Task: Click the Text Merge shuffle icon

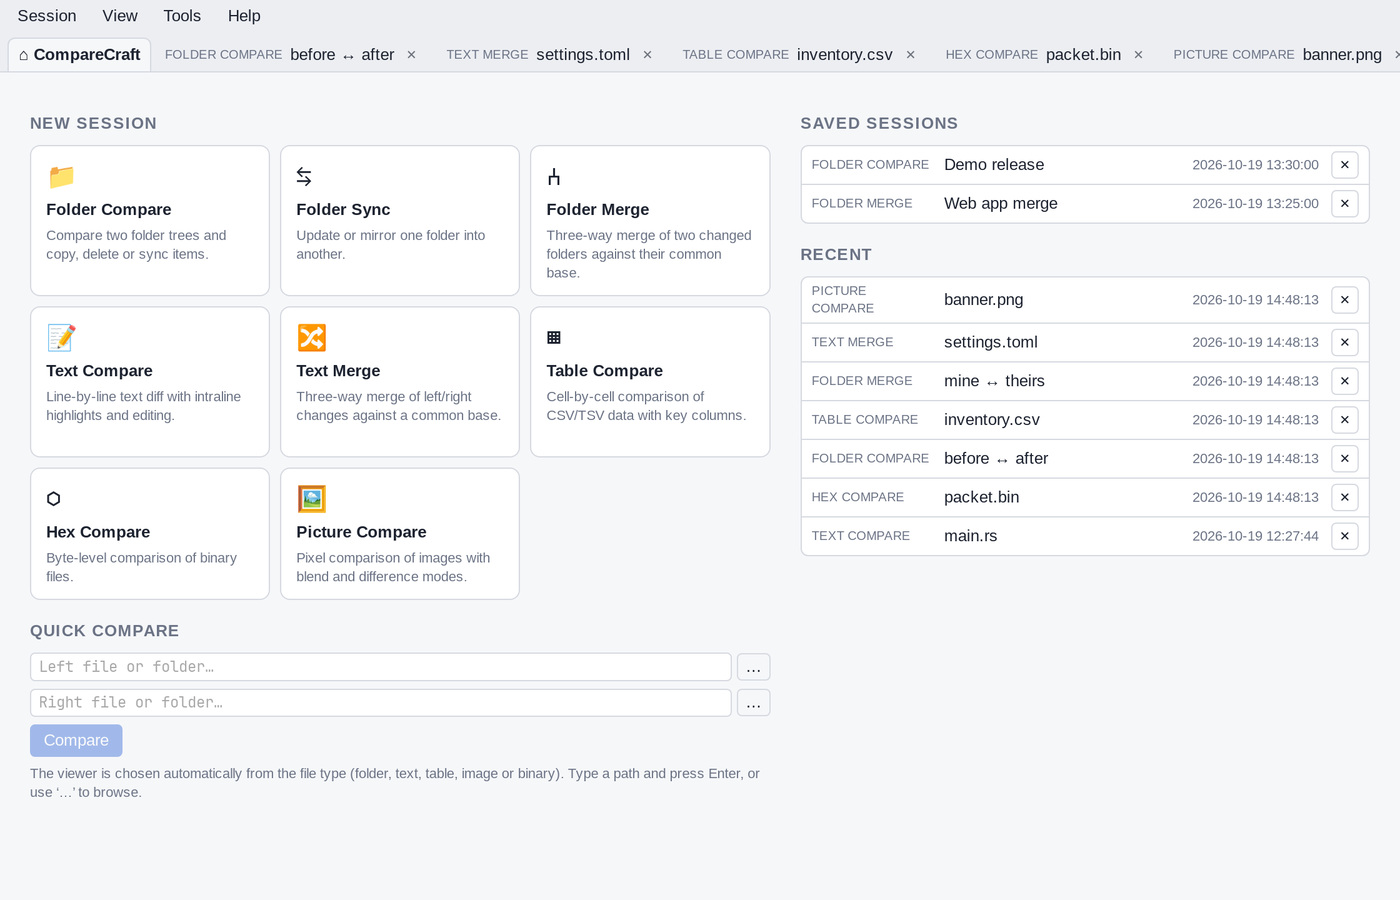Action: click(311, 338)
